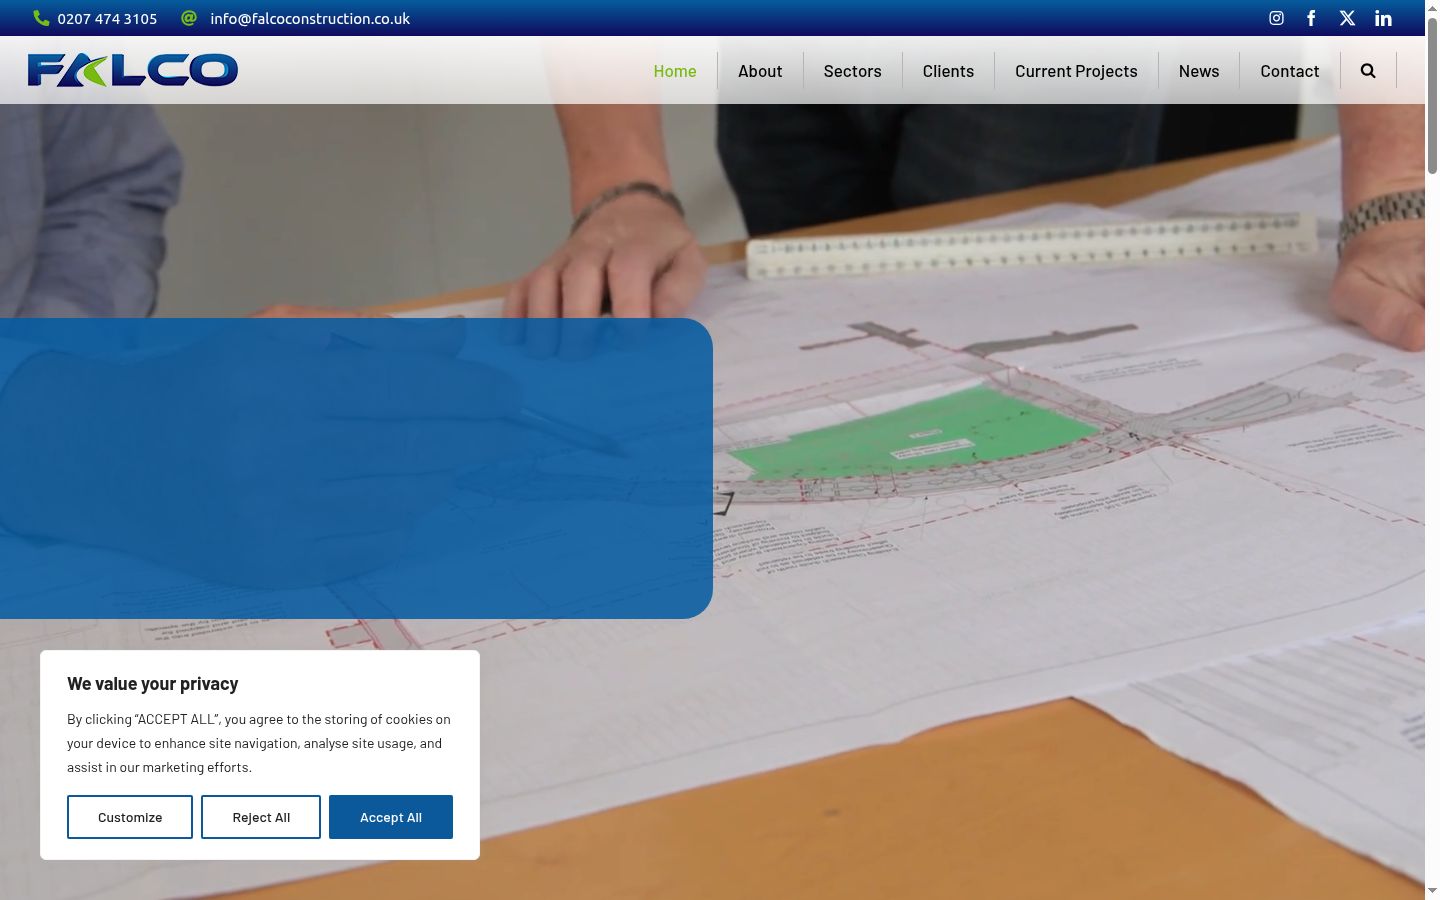1440x900 pixels.
Task: Open the Current Projects menu item
Action: (1076, 71)
